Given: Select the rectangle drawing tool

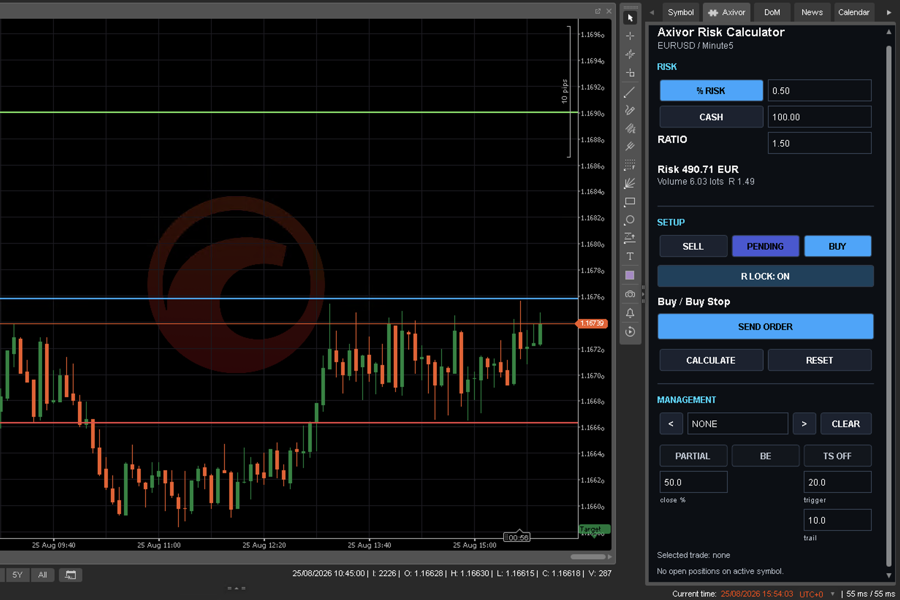Looking at the screenshot, I should [x=630, y=202].
